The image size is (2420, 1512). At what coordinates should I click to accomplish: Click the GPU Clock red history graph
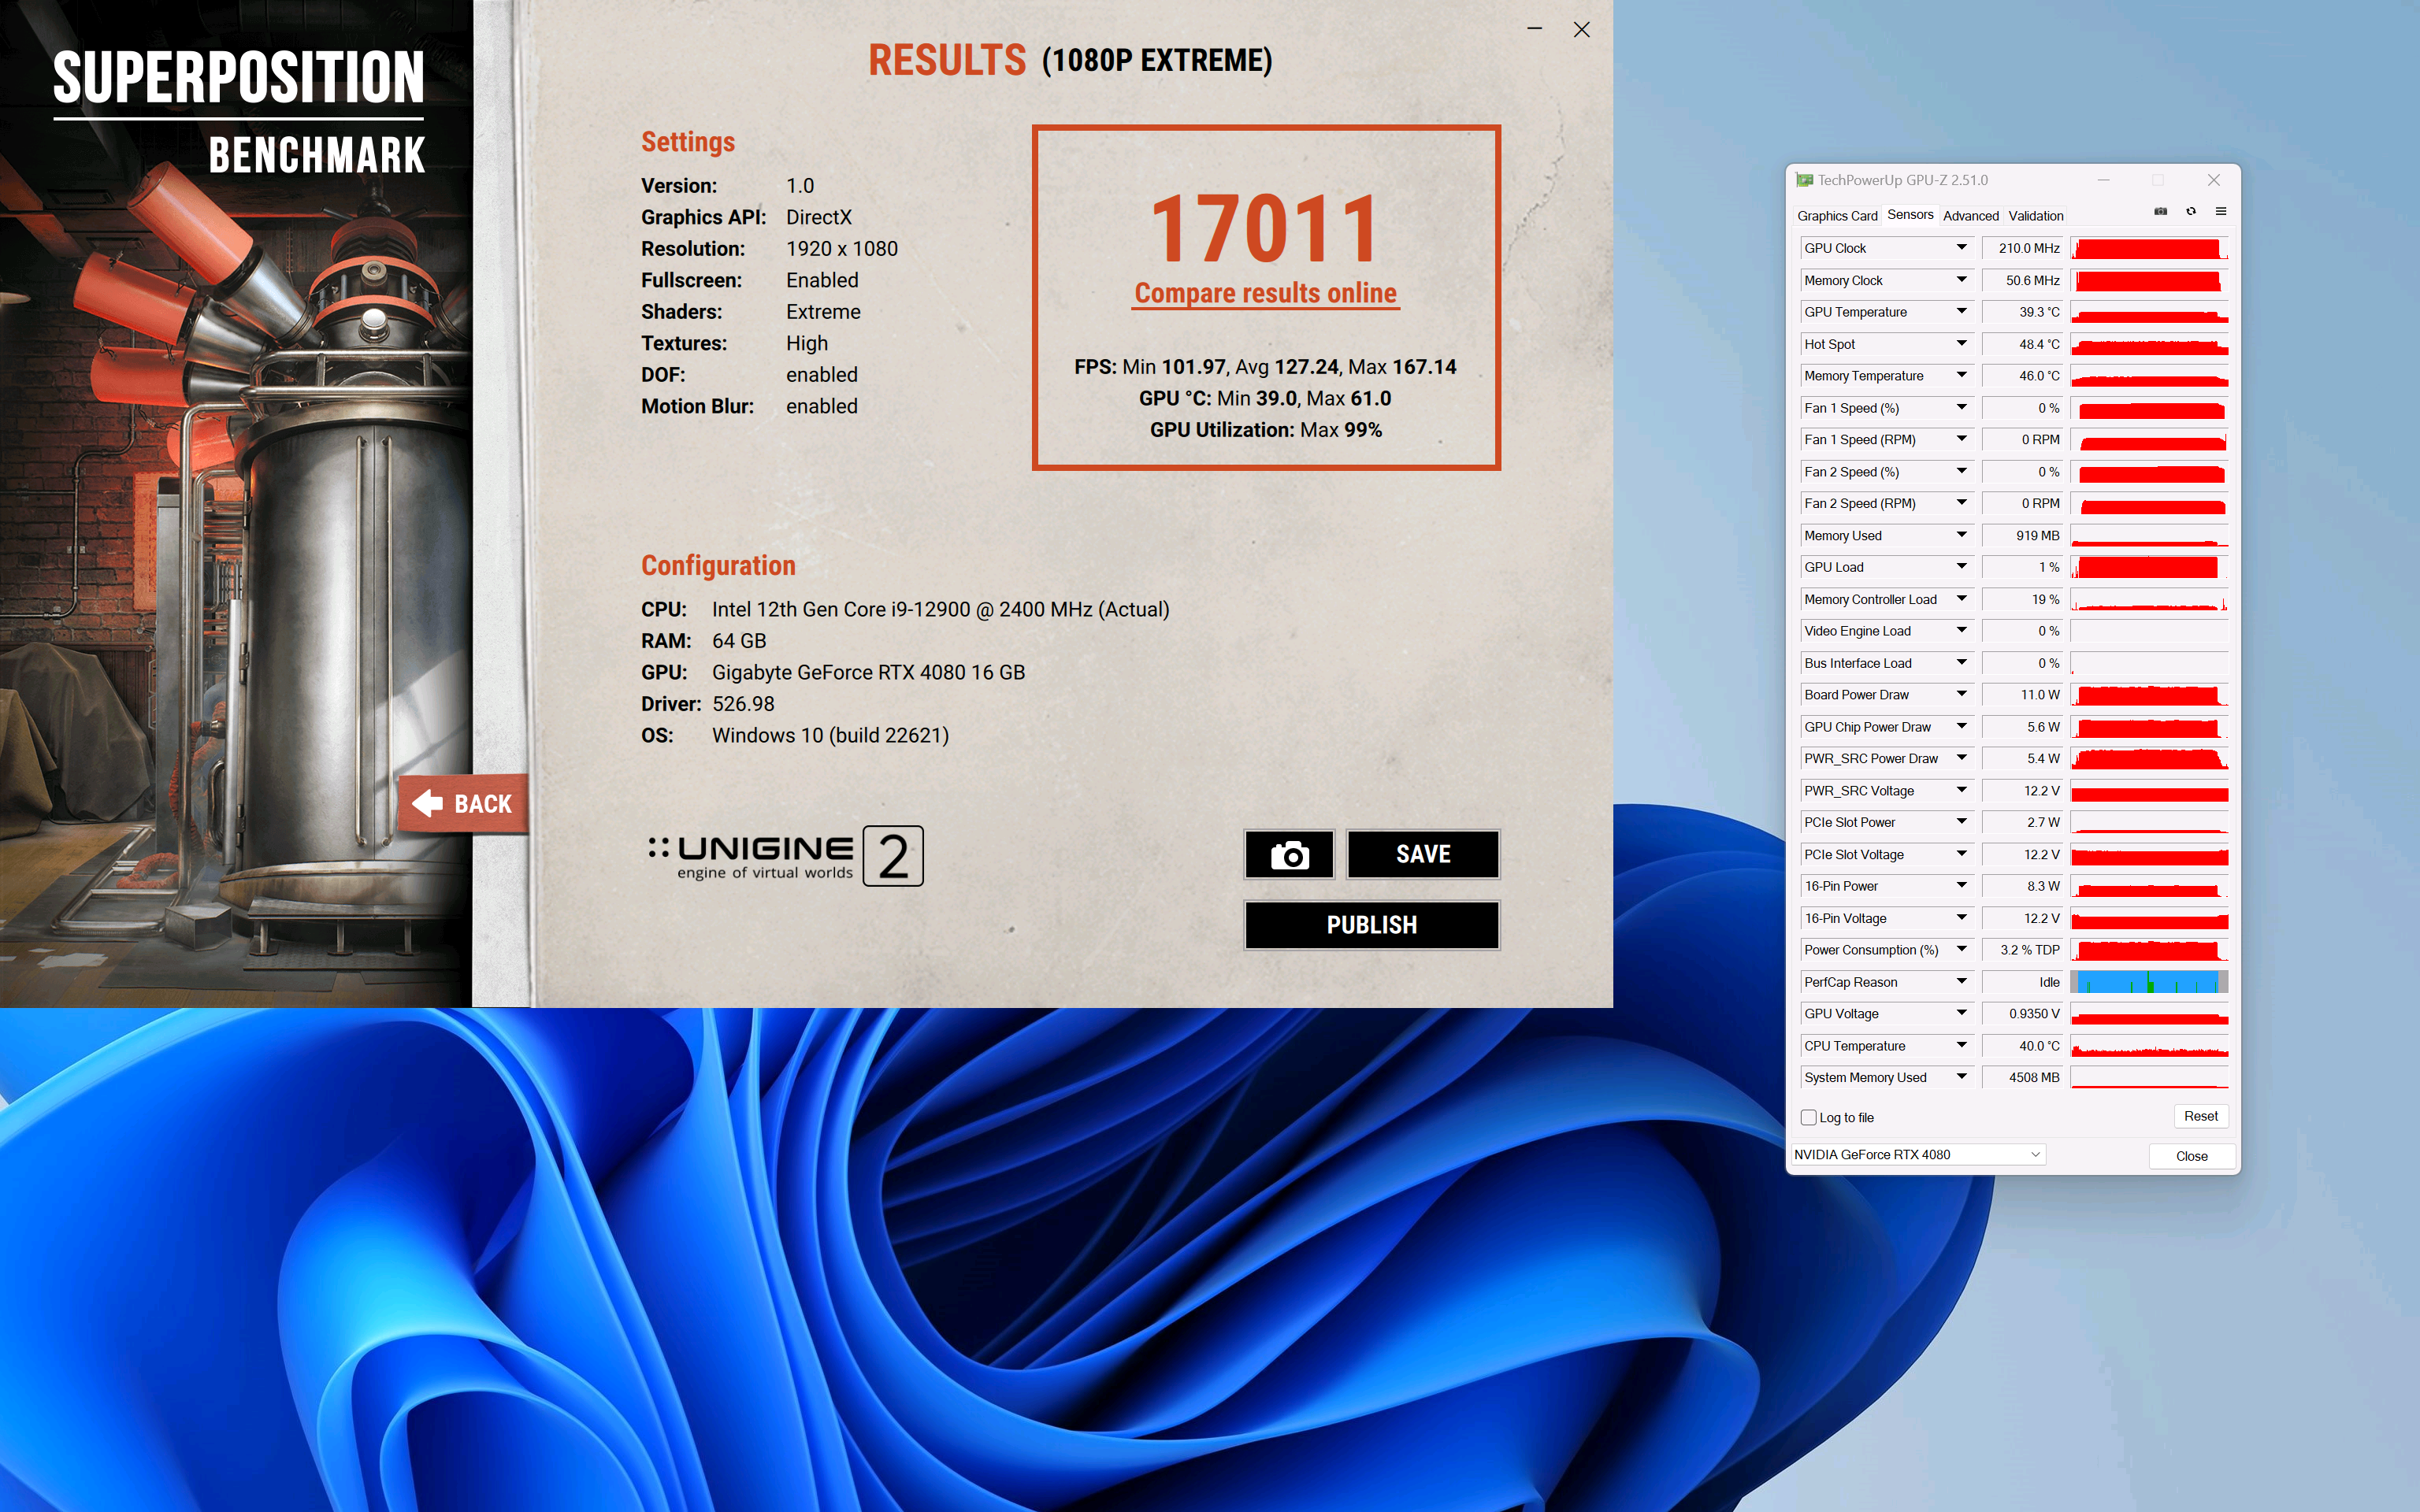(2149, 248)
